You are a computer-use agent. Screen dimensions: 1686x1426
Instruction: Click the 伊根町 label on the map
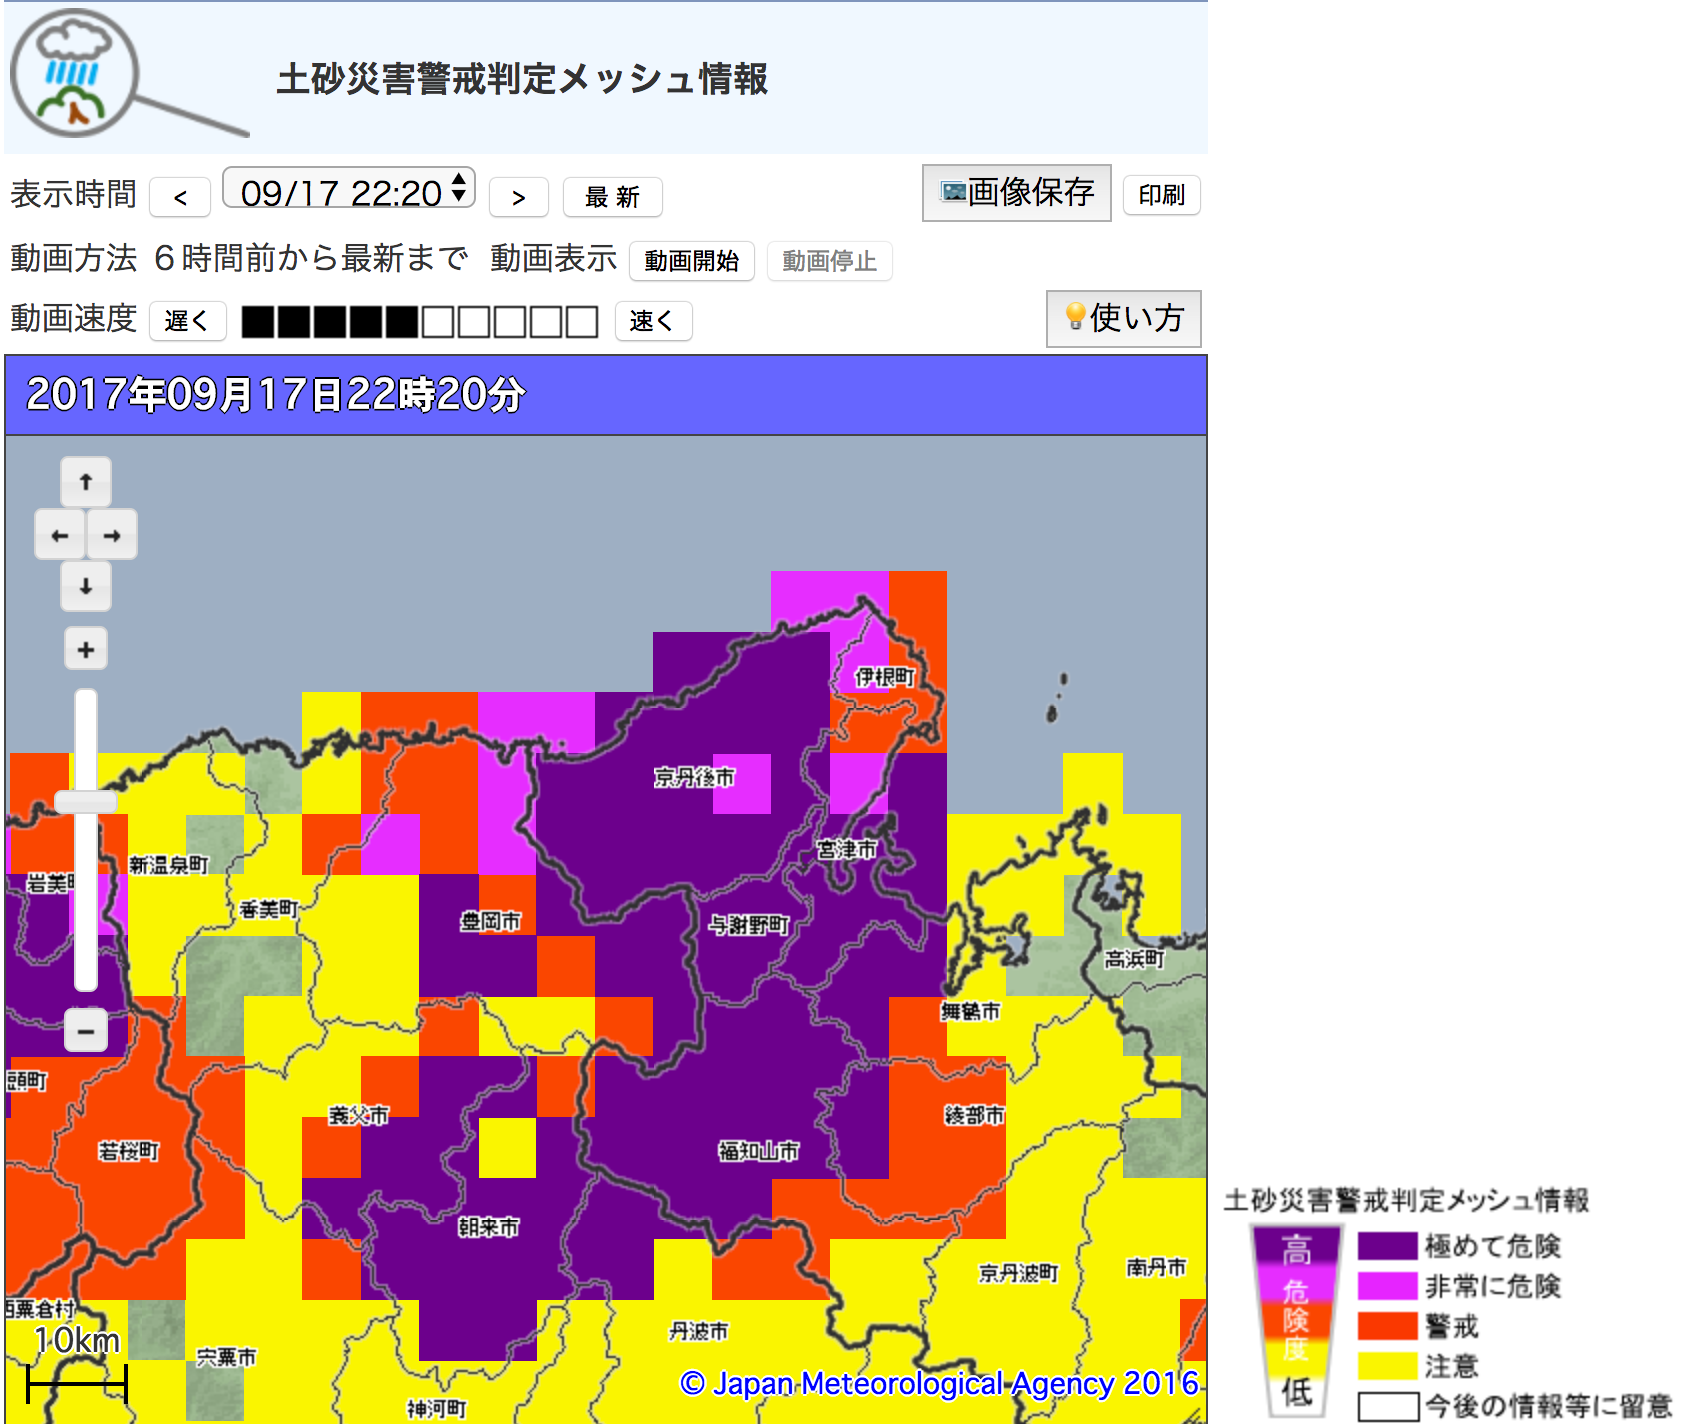tap(885, 677)
